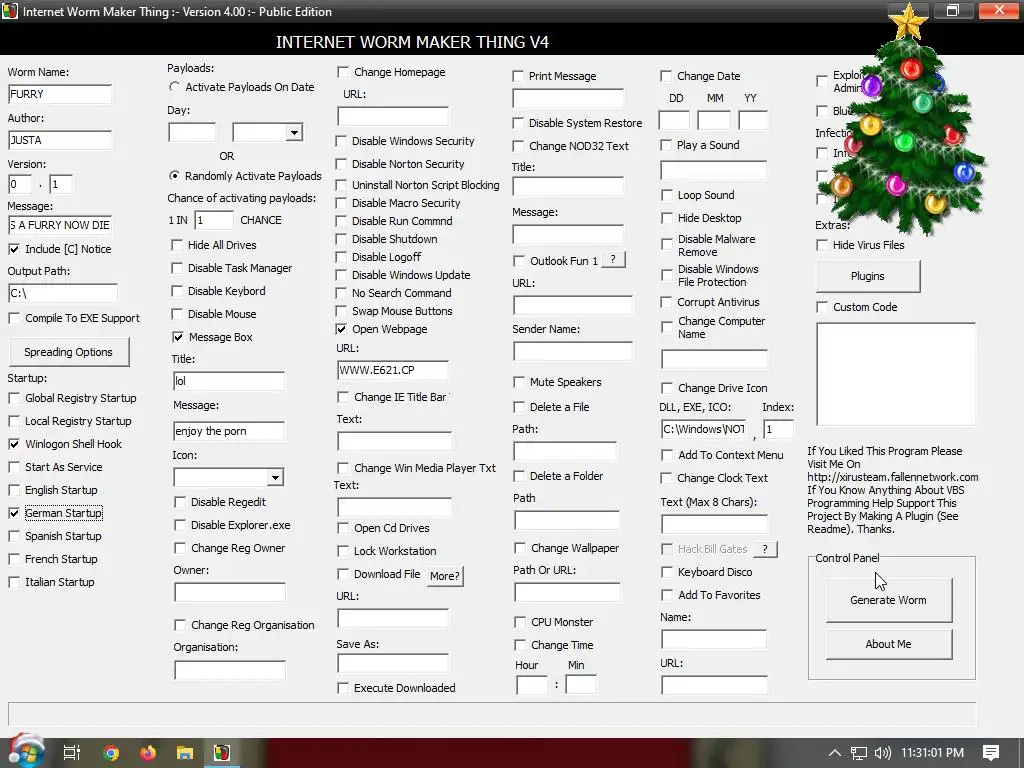Expand the Day month dropdown

294,133
